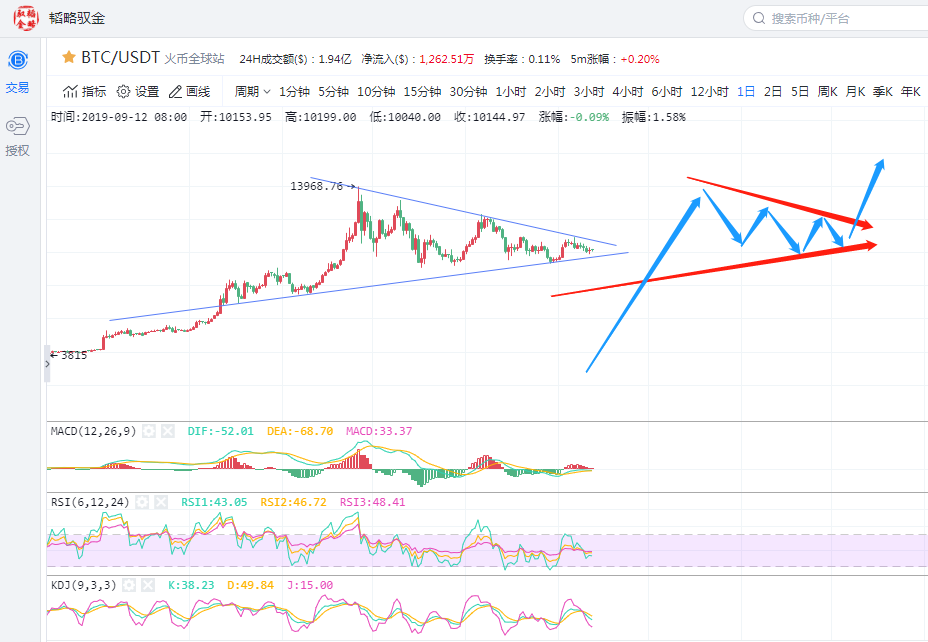This screenshot has height=642, width=928.
Task: Switch to the 2日 interval
Action: point(773,92)
